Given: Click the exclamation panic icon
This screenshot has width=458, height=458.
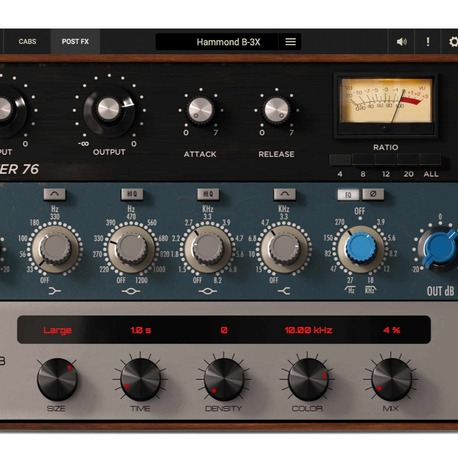Looking at the screenshot, I should pyautogui.click(x=428, y=42).
